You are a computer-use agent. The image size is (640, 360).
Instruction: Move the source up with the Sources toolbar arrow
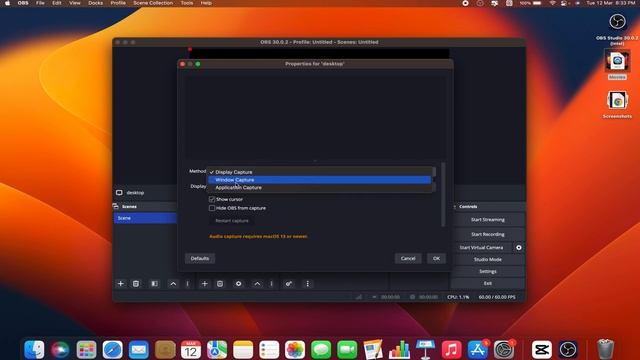coord(257,284)
